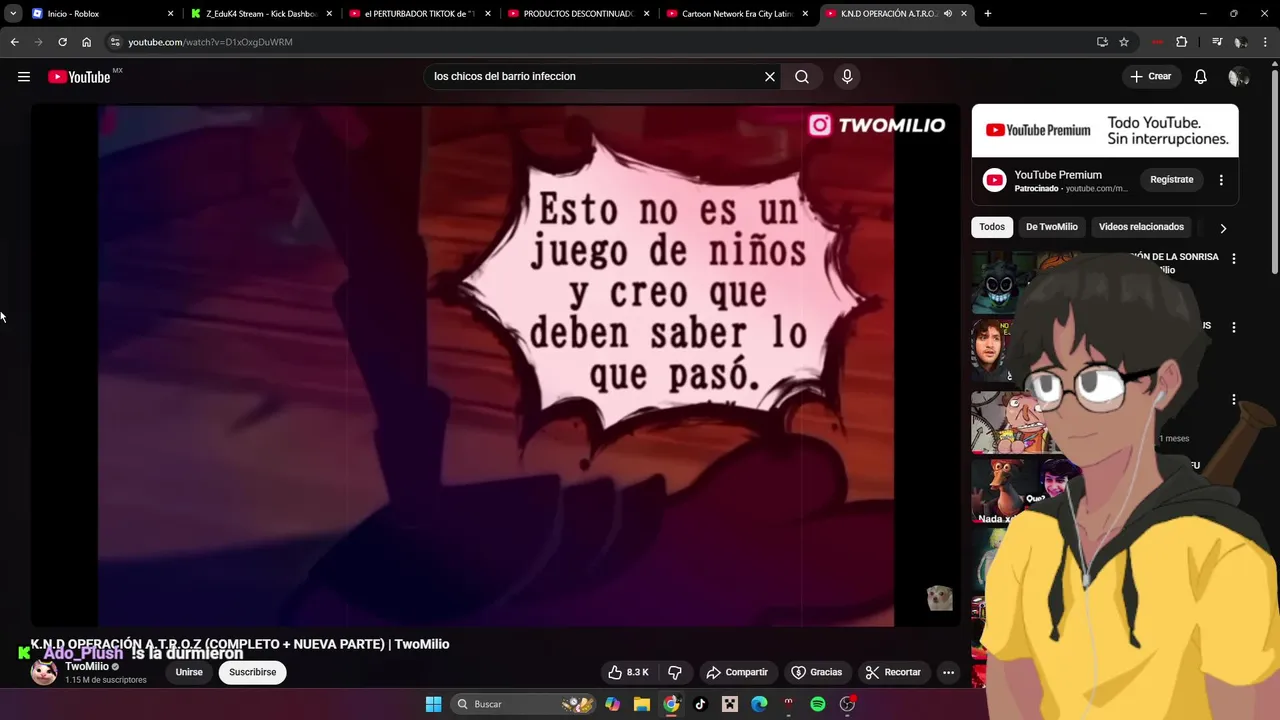This screenshot has height=720, width=1280.
Task: Open TikTok from taskbar
Action: tap(700, 704)
